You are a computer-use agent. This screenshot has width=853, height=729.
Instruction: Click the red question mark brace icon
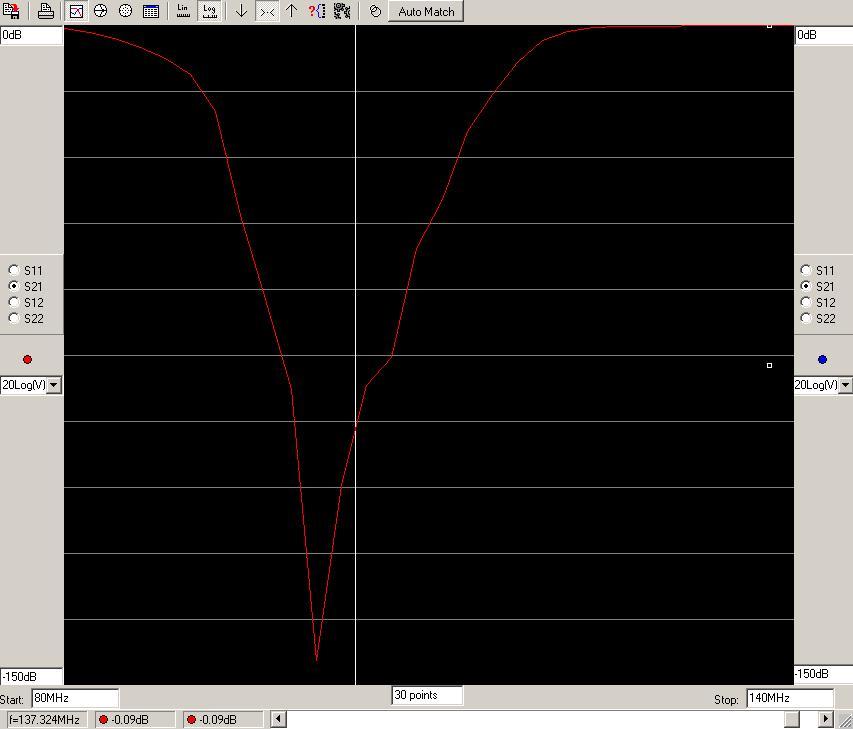[x=316, y=11]
